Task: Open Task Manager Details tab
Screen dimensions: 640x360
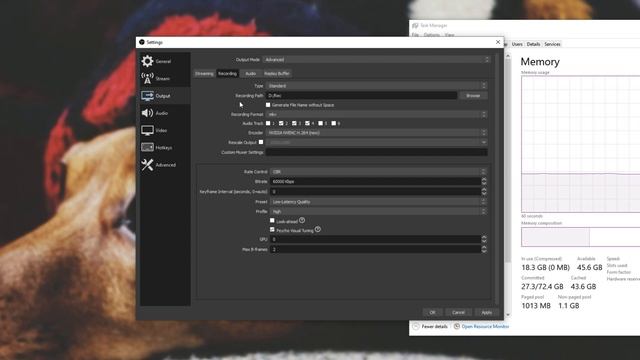Action: pyautogui.click(x=533, y=44)
